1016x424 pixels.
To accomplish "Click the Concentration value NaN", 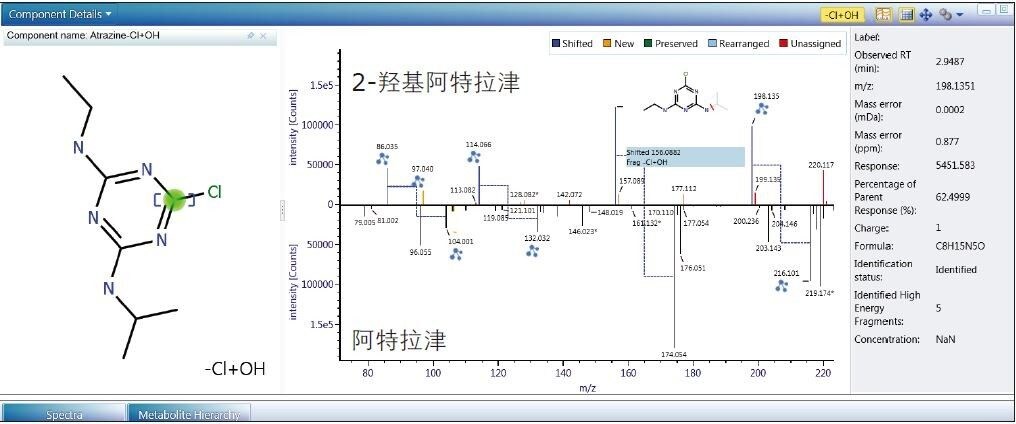I will click(945, 339).
